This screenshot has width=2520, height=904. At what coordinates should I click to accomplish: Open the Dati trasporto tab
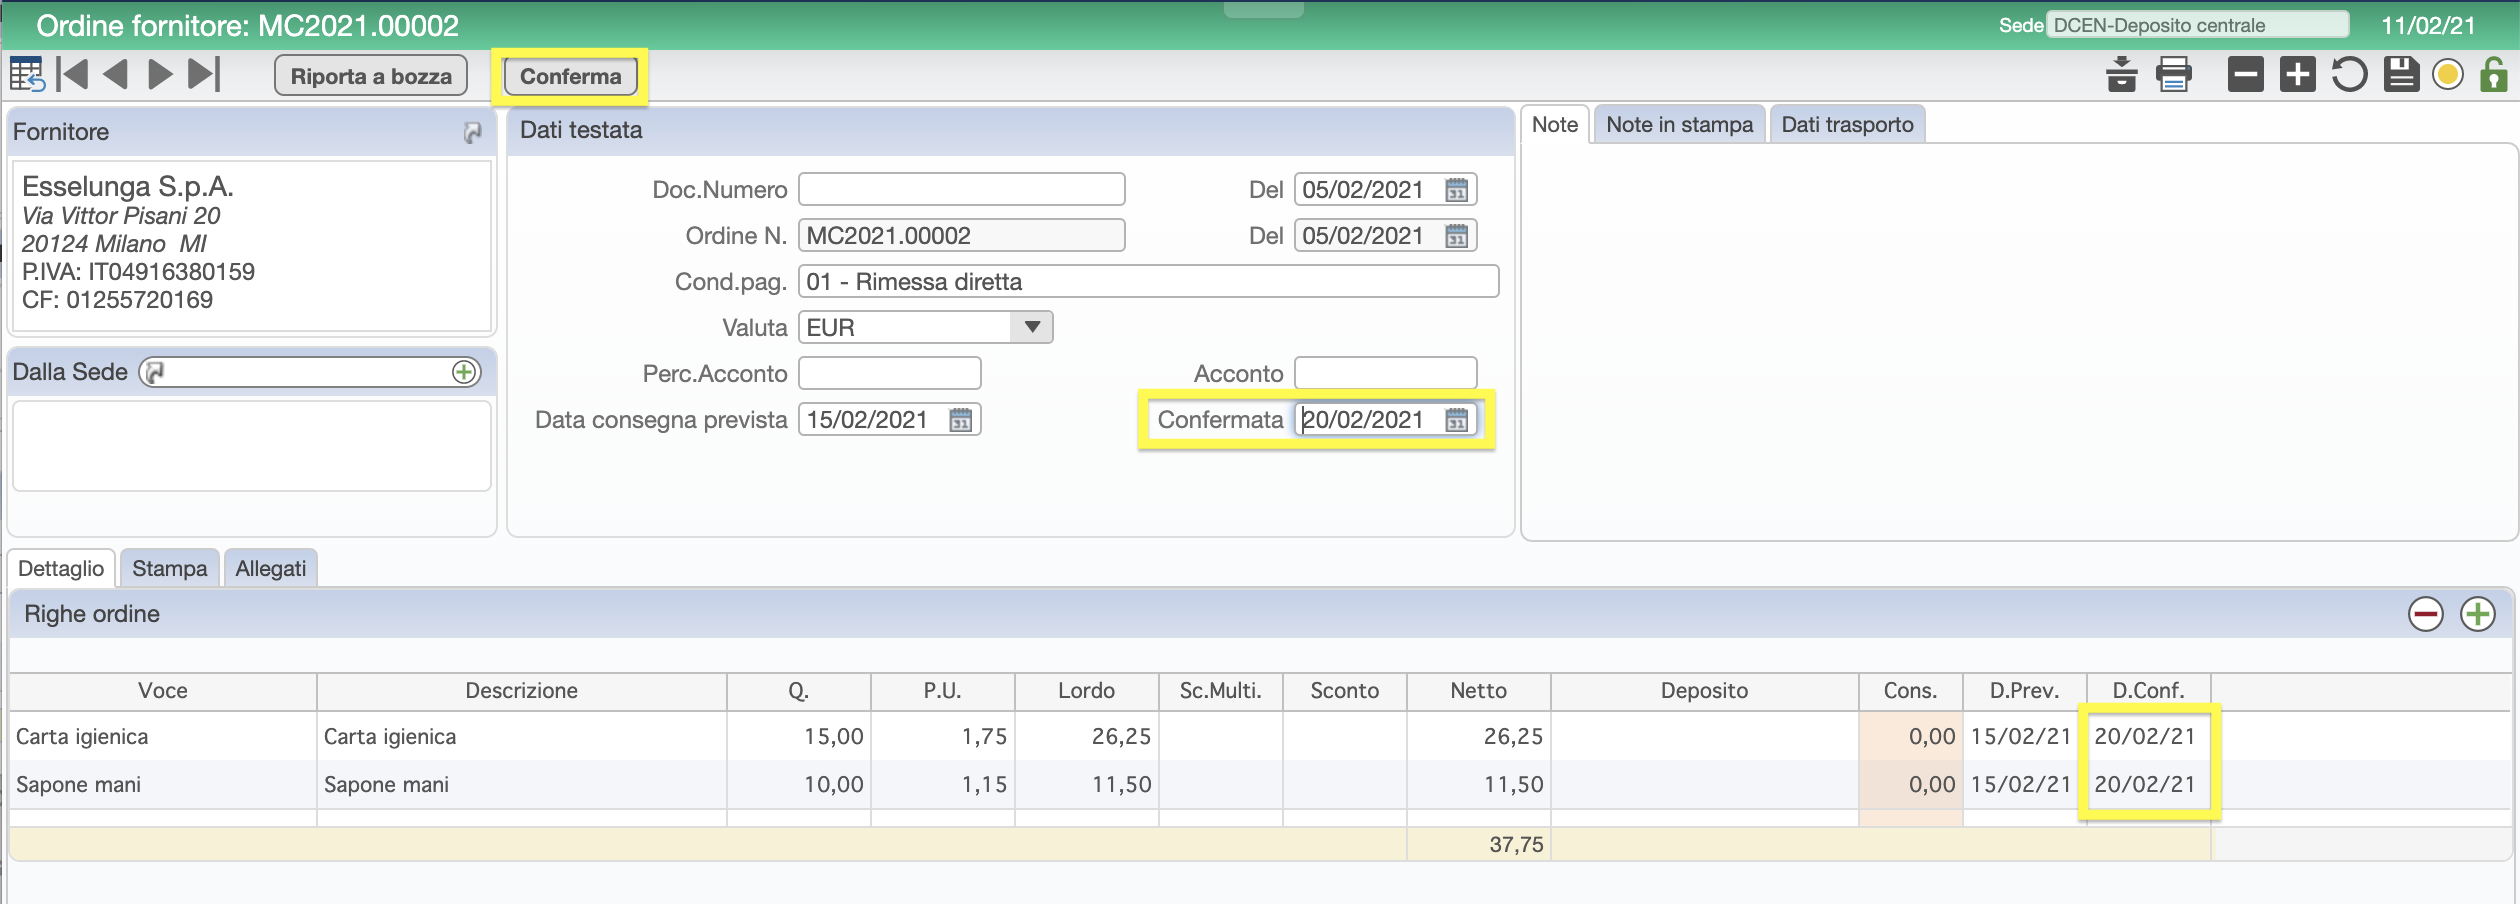coord(1847,124)
